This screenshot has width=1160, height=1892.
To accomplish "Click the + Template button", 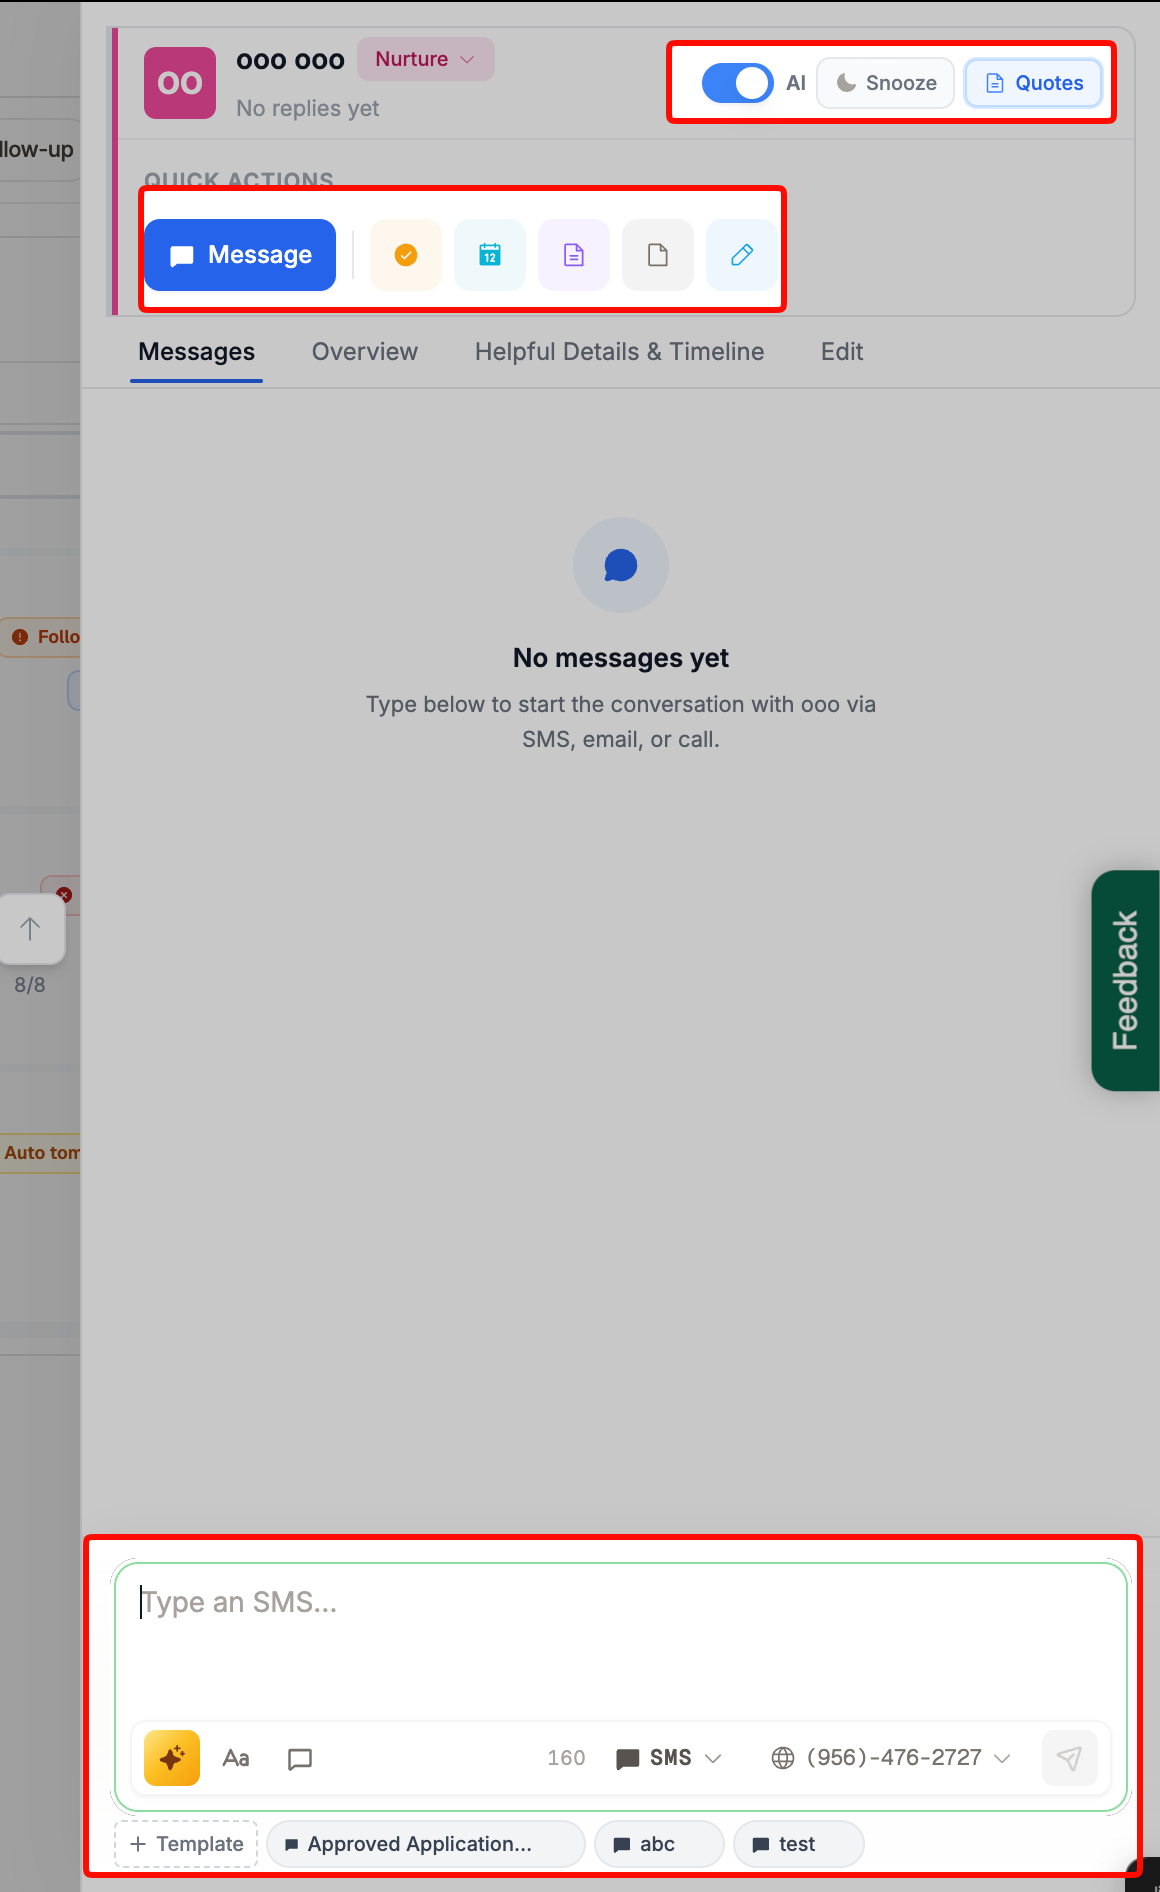I will (186, 1844).
